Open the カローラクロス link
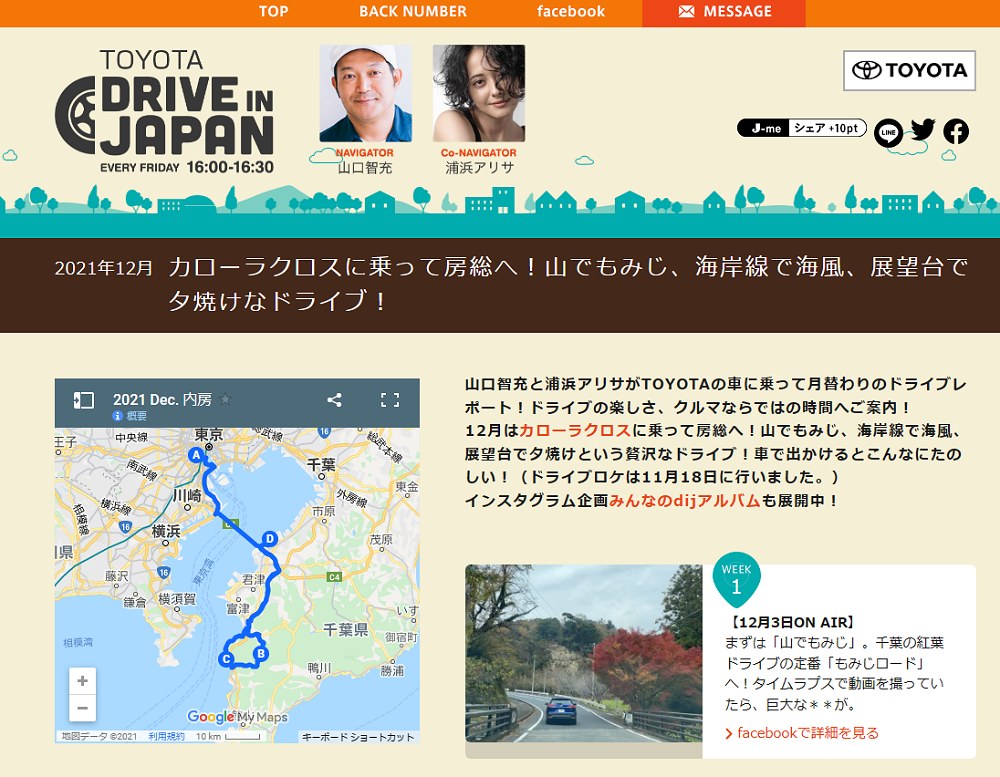Image resolution: width=1000 pixels, height=777 pixels. click(x=575, y=431)
